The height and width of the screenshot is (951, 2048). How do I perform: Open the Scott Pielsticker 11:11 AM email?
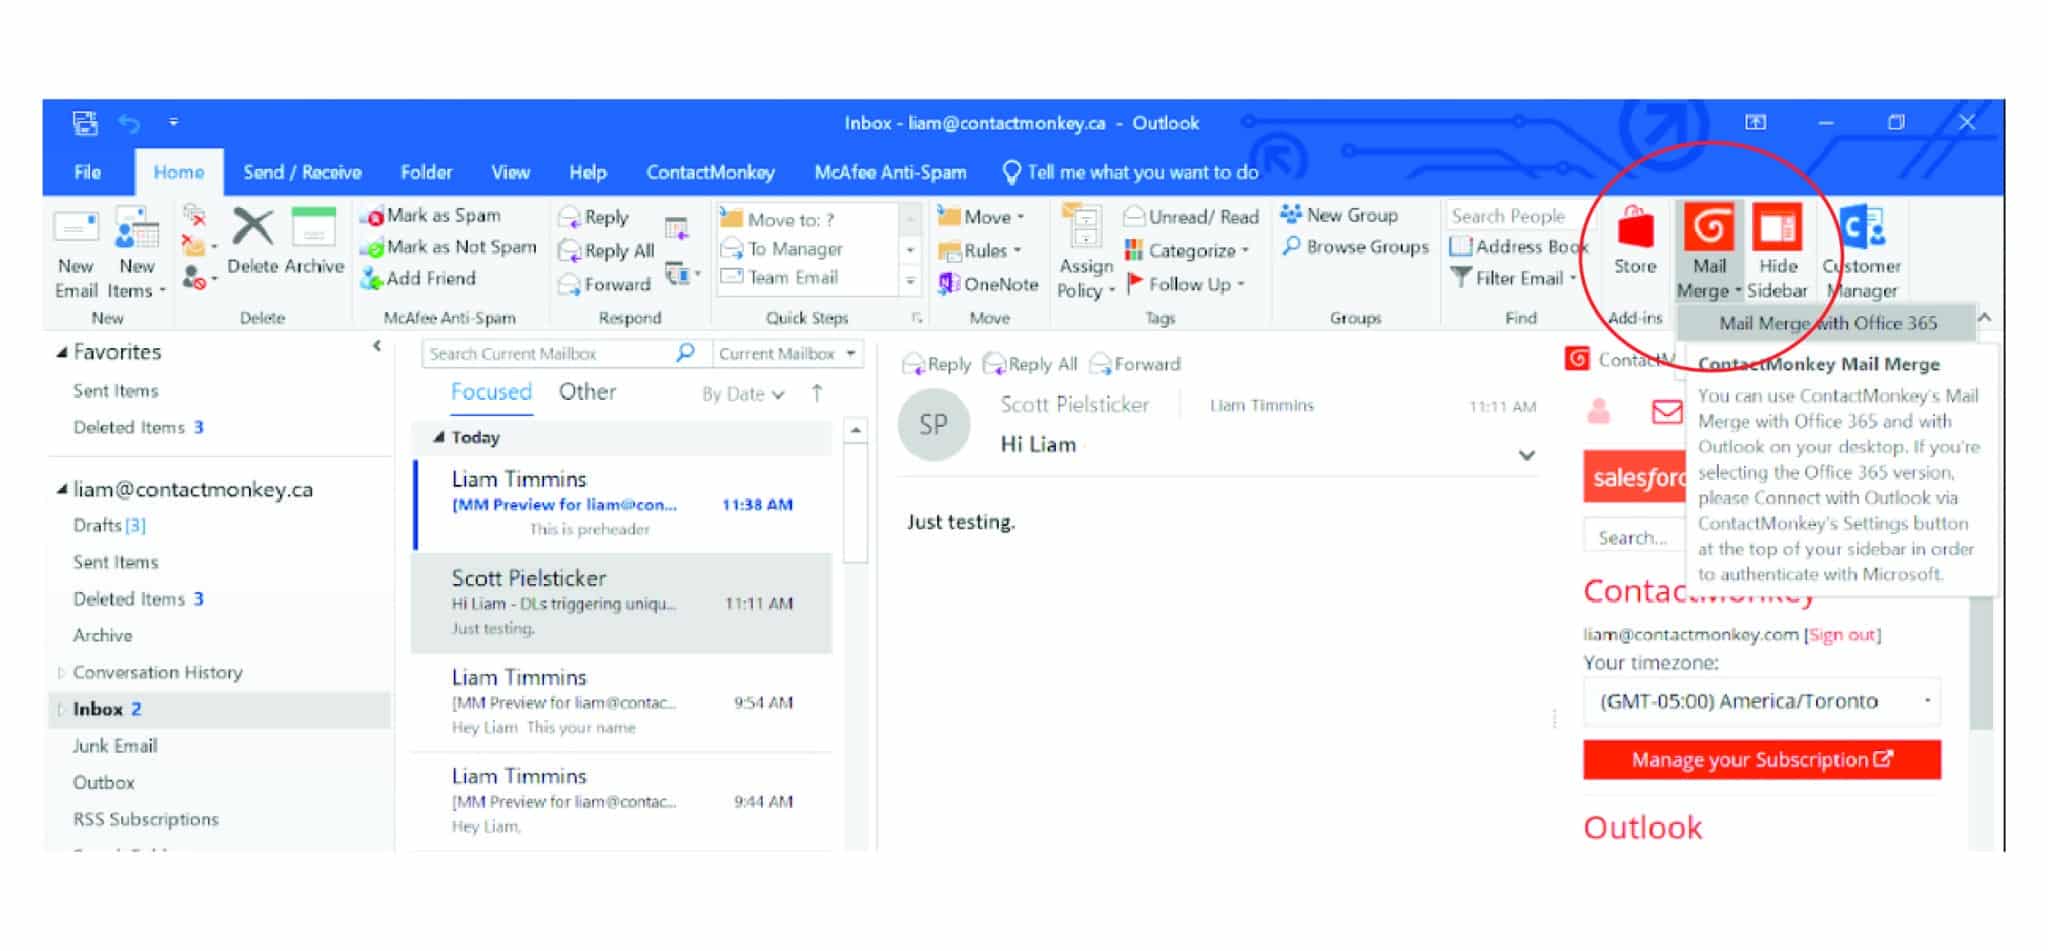(622, 603)
